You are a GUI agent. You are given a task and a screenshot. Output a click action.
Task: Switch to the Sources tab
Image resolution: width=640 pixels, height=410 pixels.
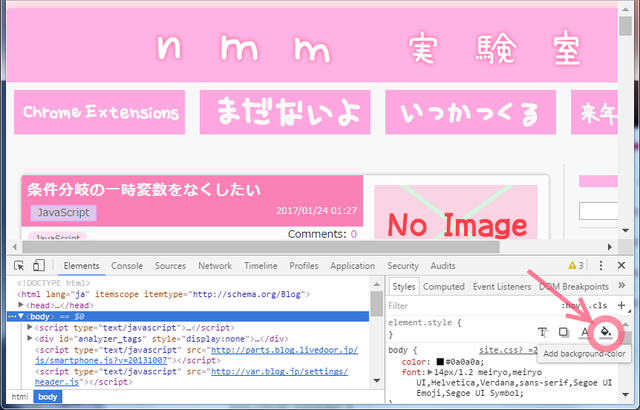pyautogui.click(x=170, y=266)
